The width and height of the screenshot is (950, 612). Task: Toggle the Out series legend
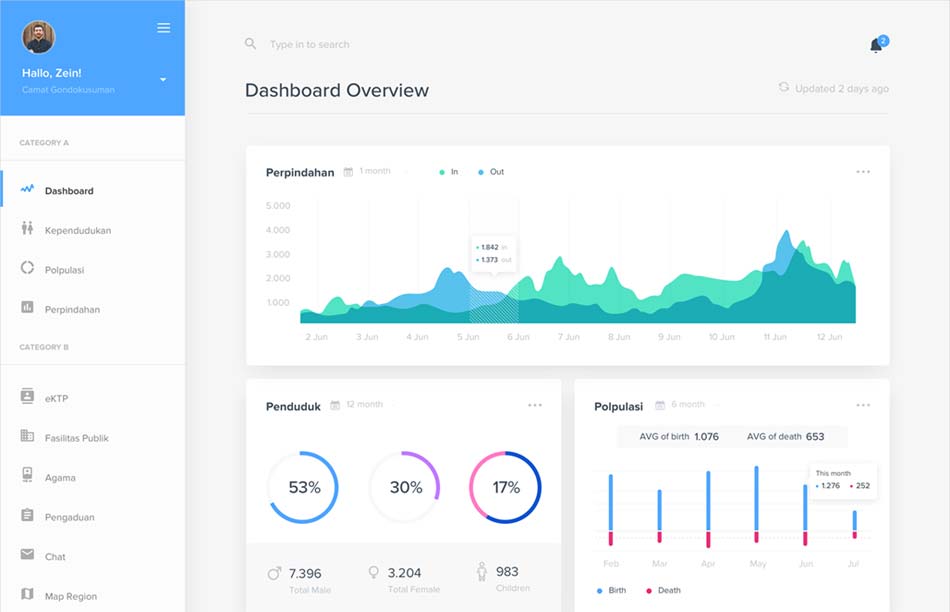pos(490,172)
